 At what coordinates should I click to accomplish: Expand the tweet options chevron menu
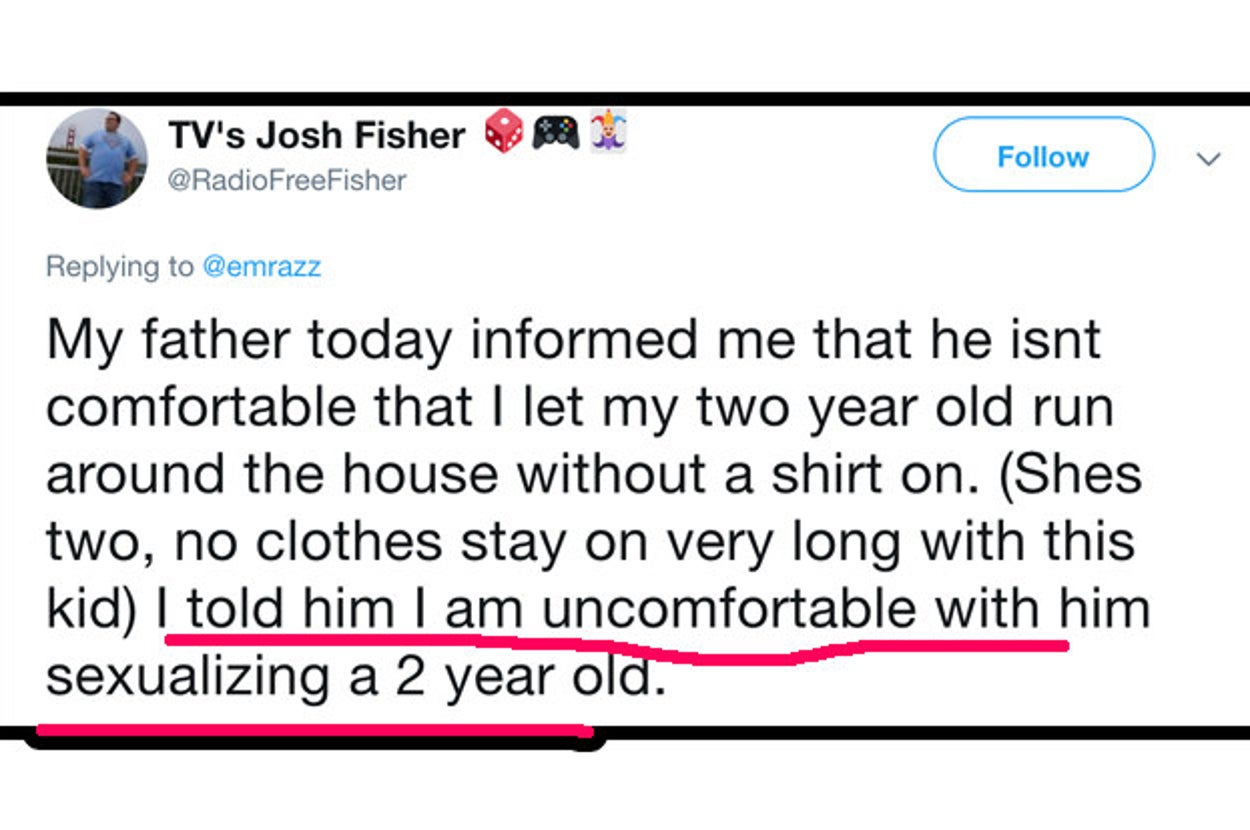pos(1209,159)
